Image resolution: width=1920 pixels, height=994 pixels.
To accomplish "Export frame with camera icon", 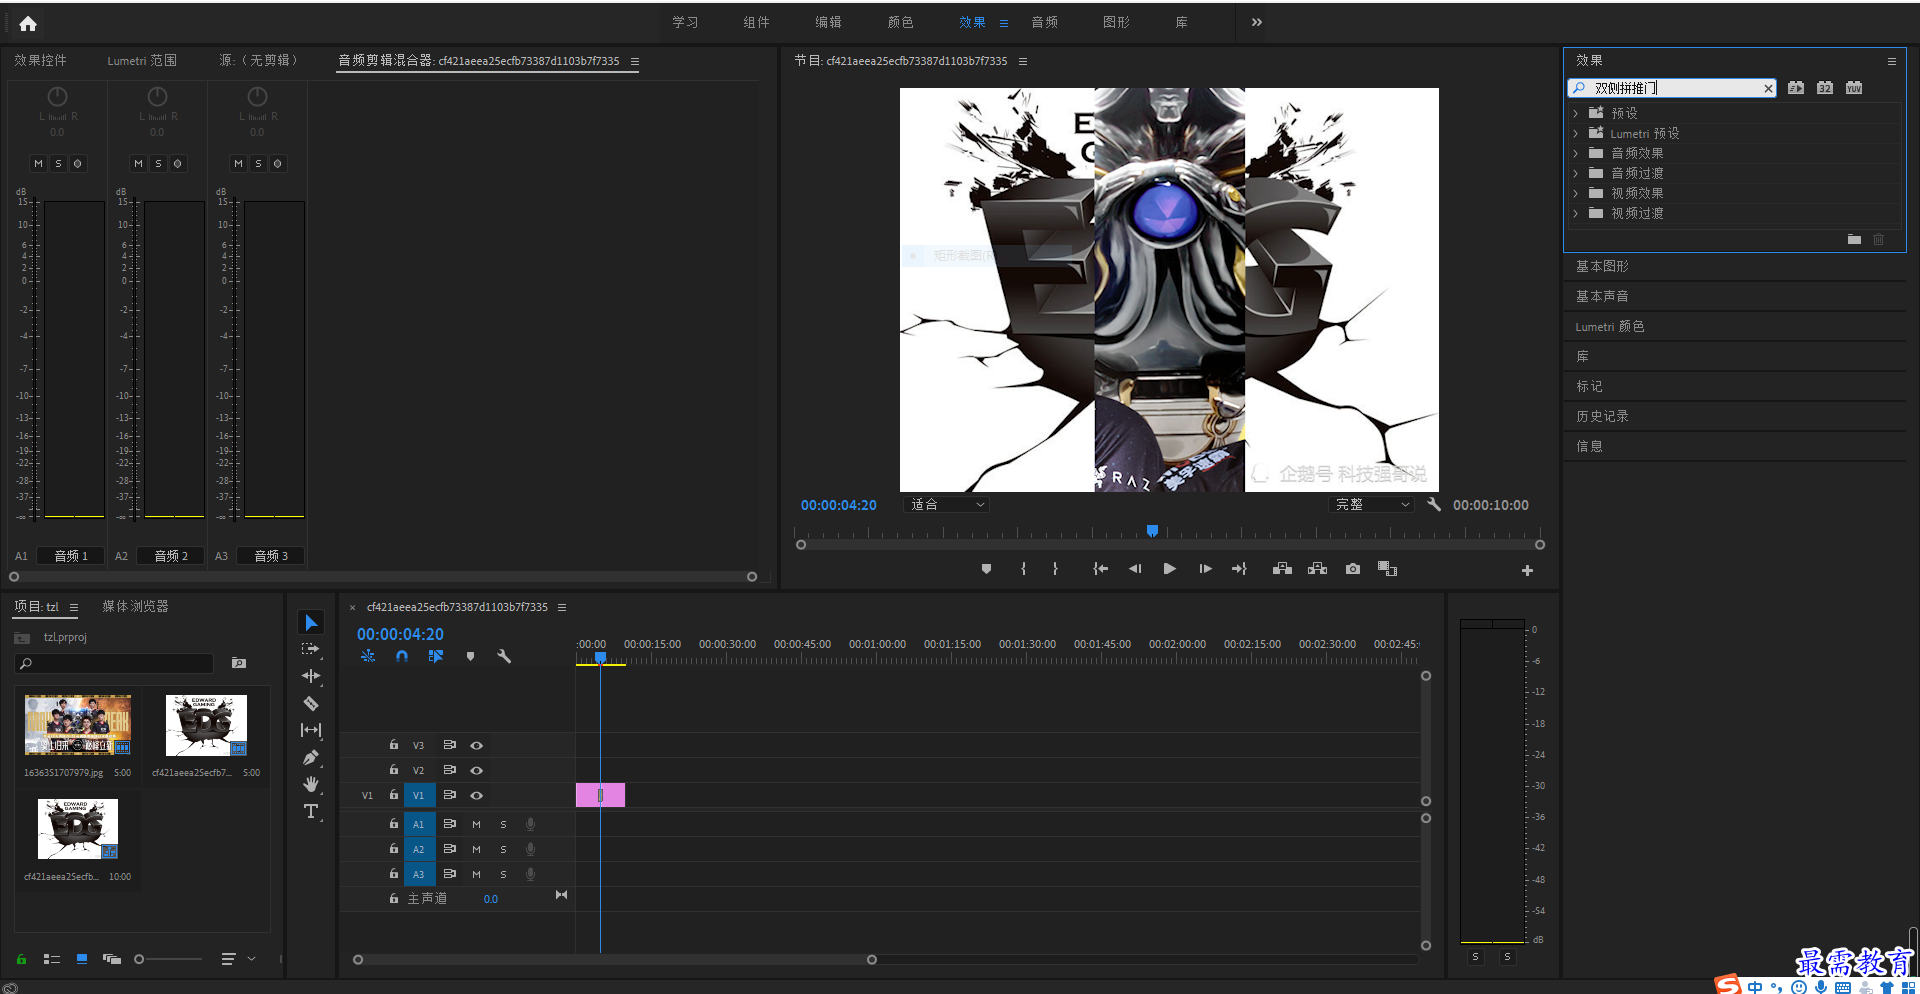I will (x=1352, y=569).
